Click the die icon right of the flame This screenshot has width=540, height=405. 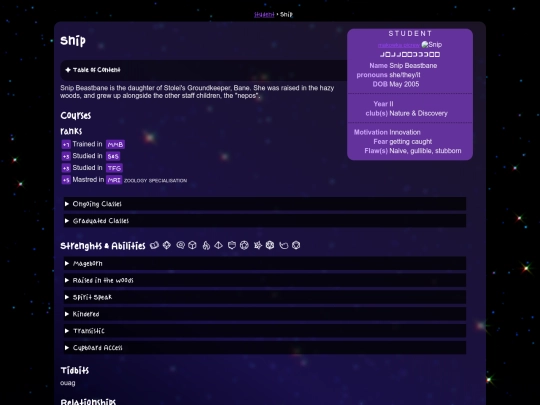click(x=219, y=245)
